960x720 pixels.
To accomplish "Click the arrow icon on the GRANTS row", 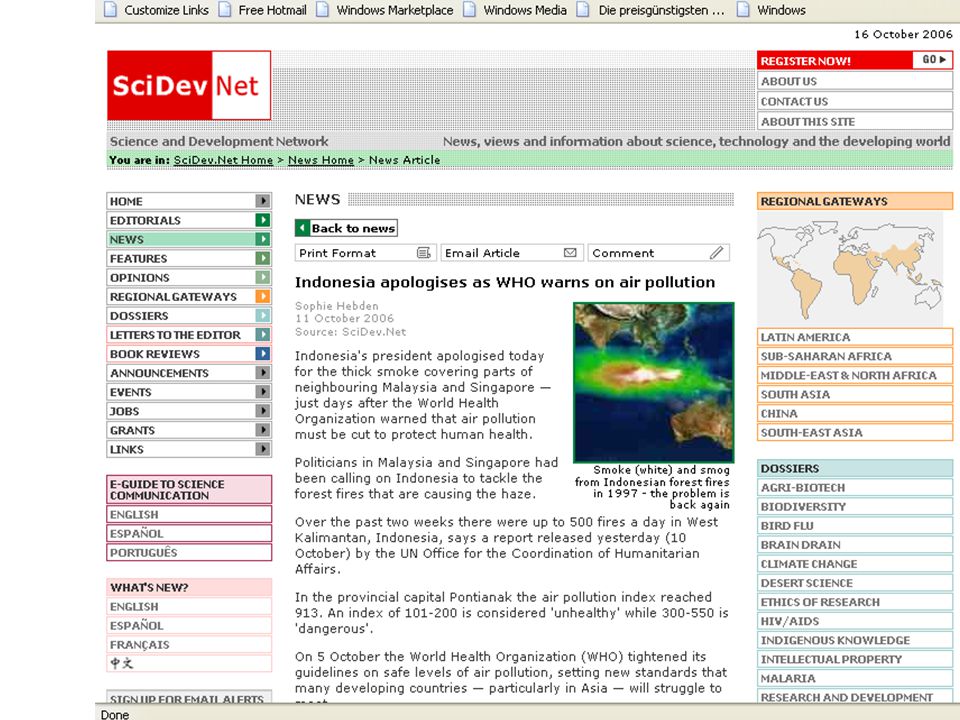I will point(263,430).
